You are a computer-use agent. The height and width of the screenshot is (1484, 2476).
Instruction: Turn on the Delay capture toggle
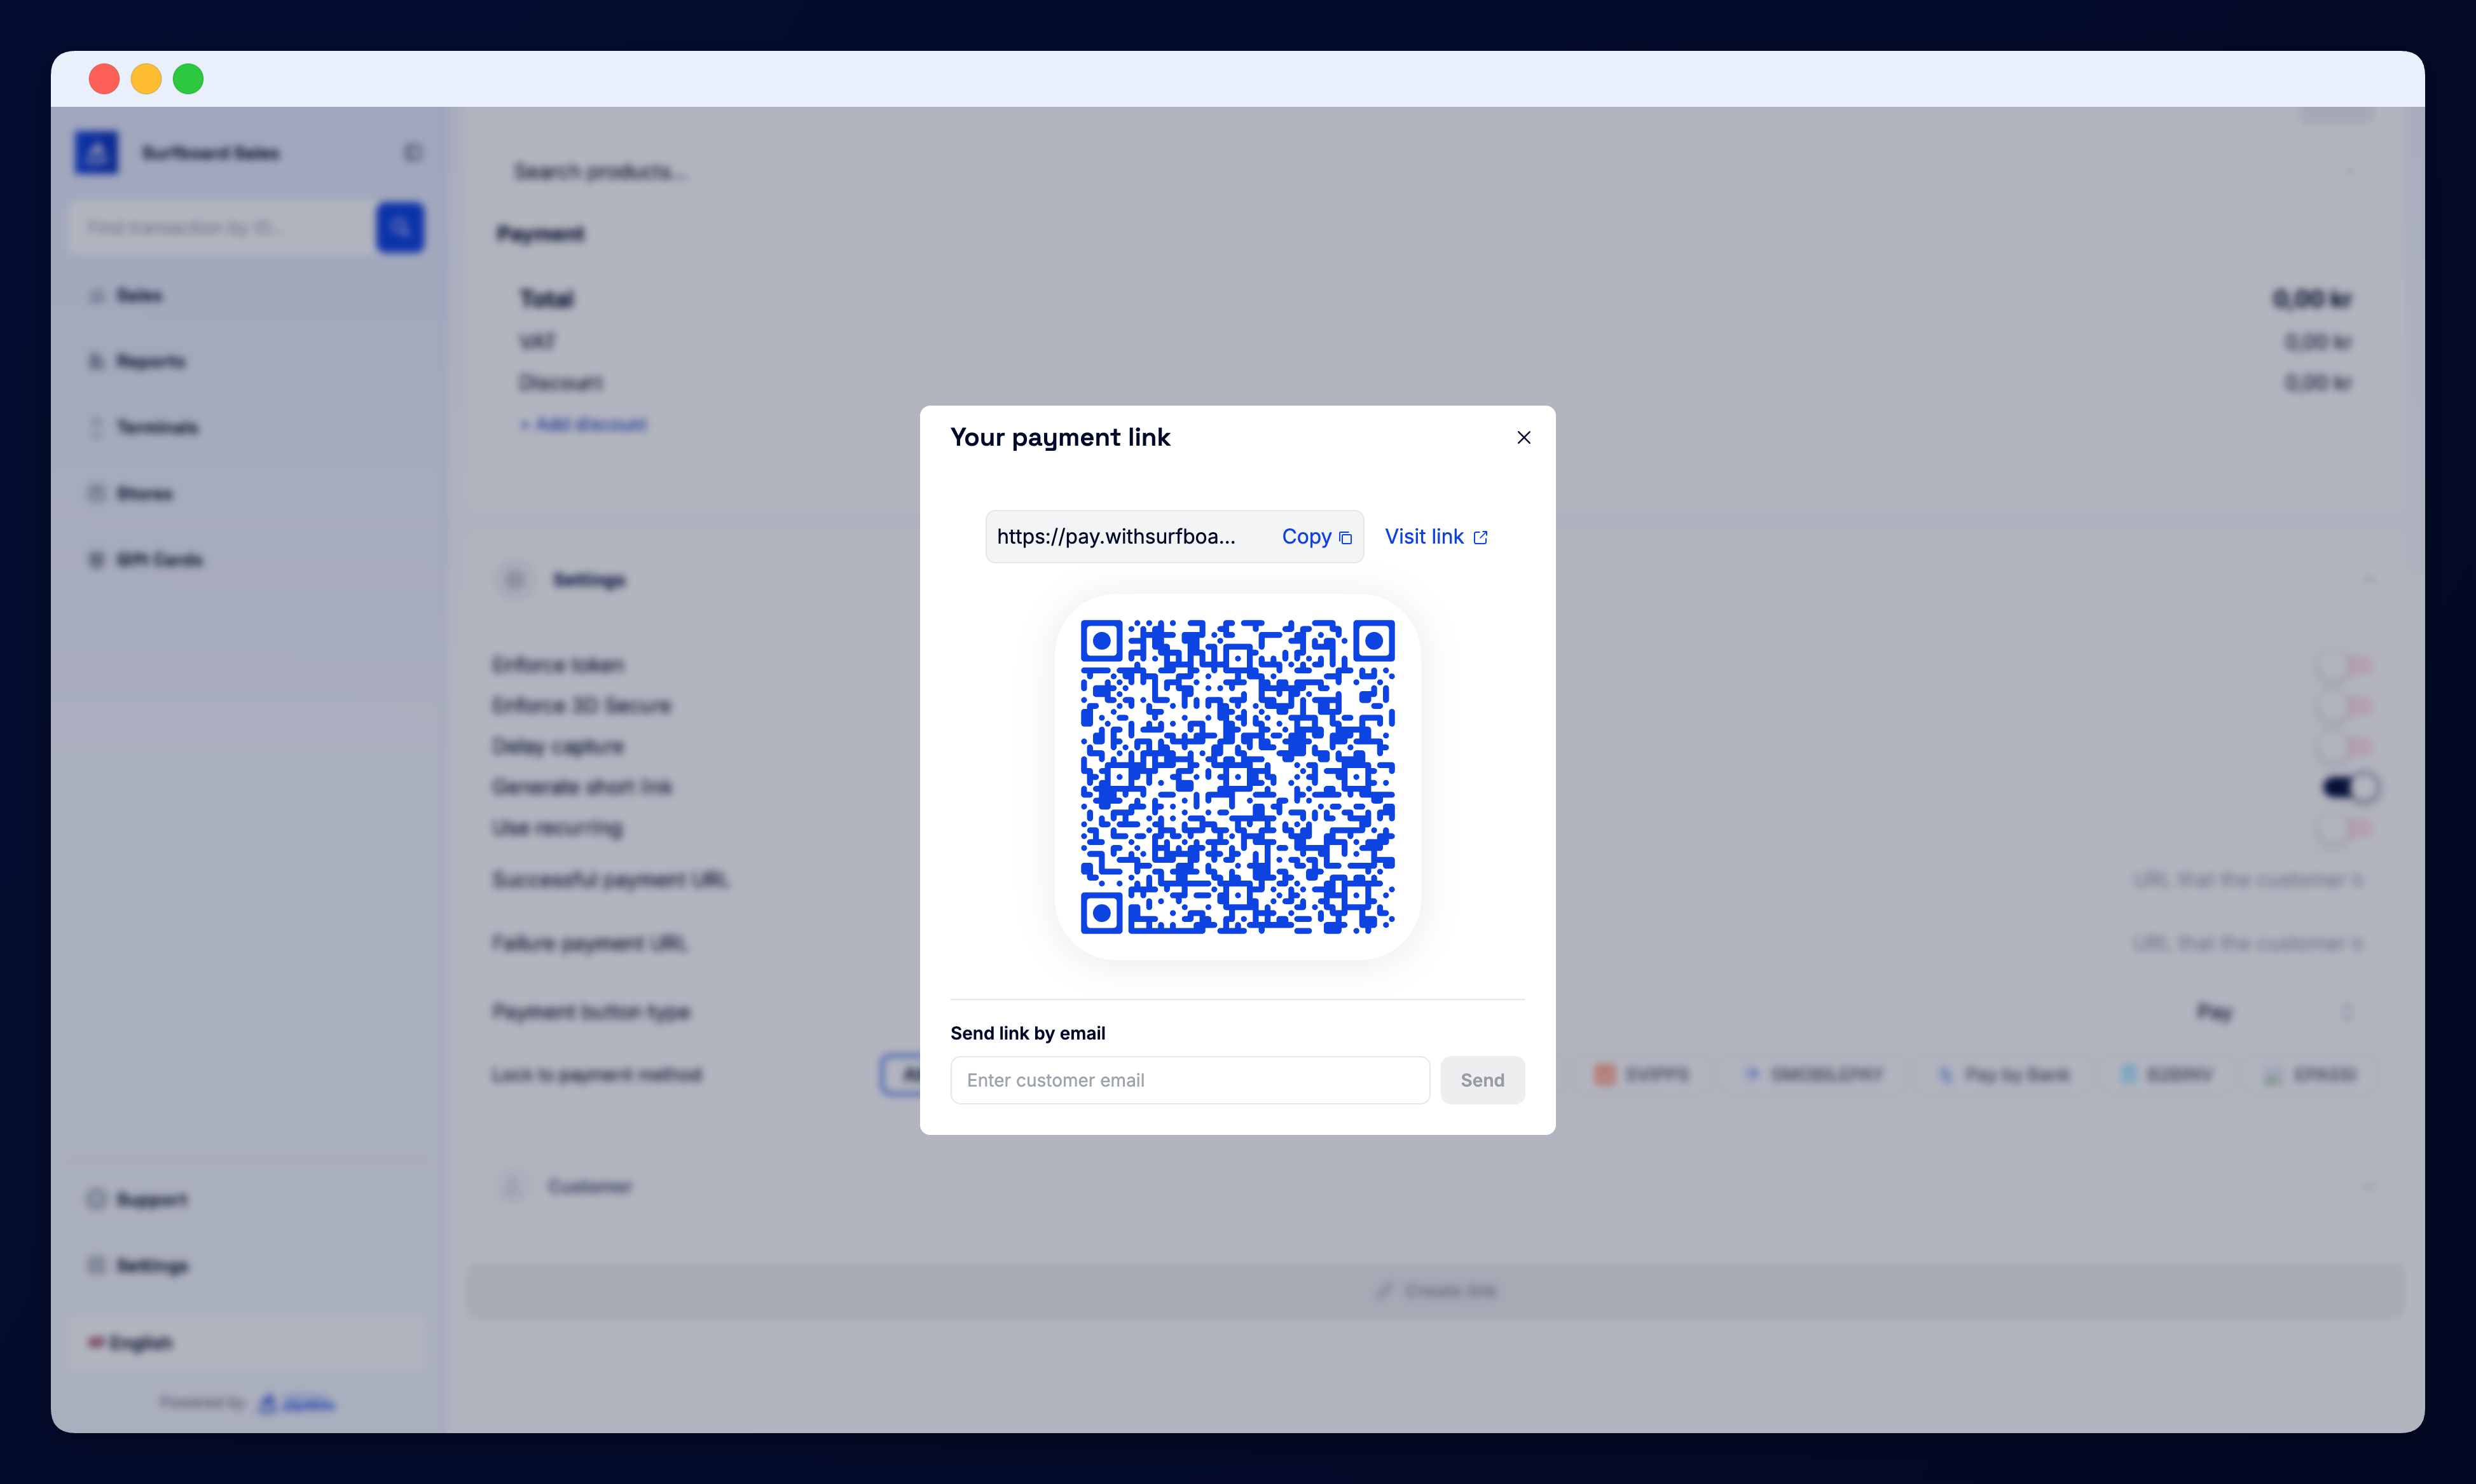pos(2349,746)
